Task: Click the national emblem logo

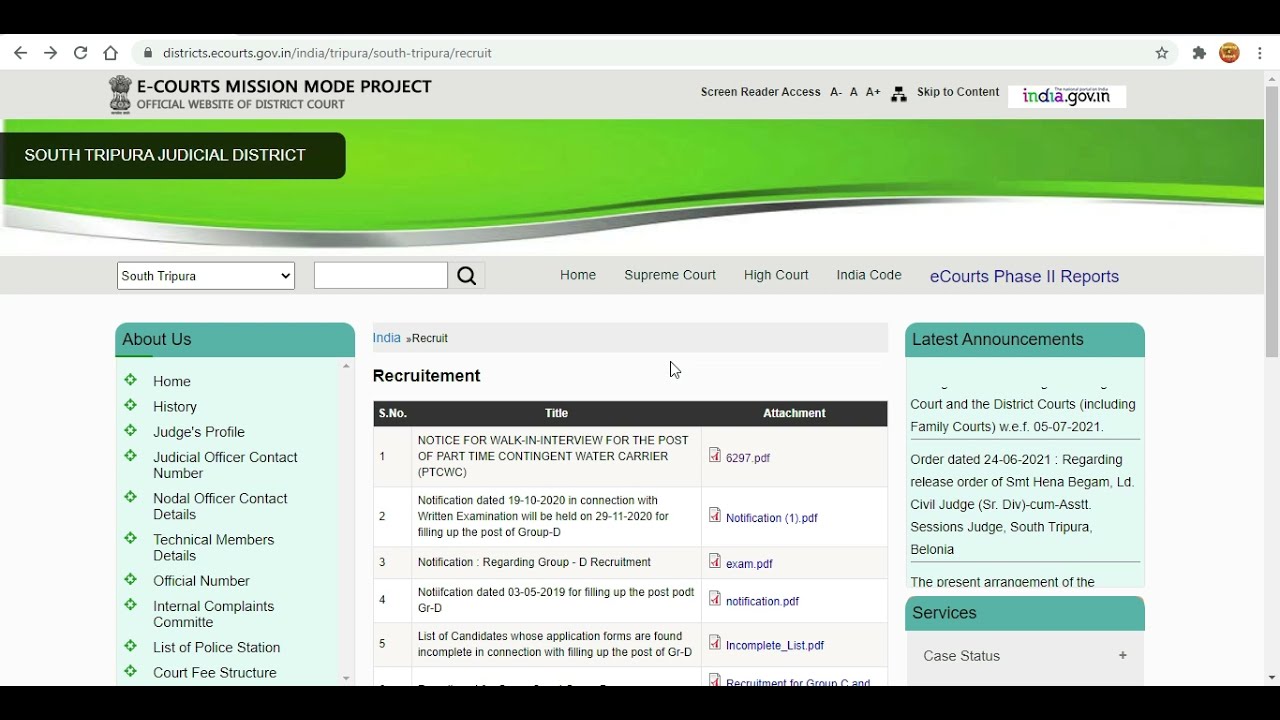Action: coord(120,95)
